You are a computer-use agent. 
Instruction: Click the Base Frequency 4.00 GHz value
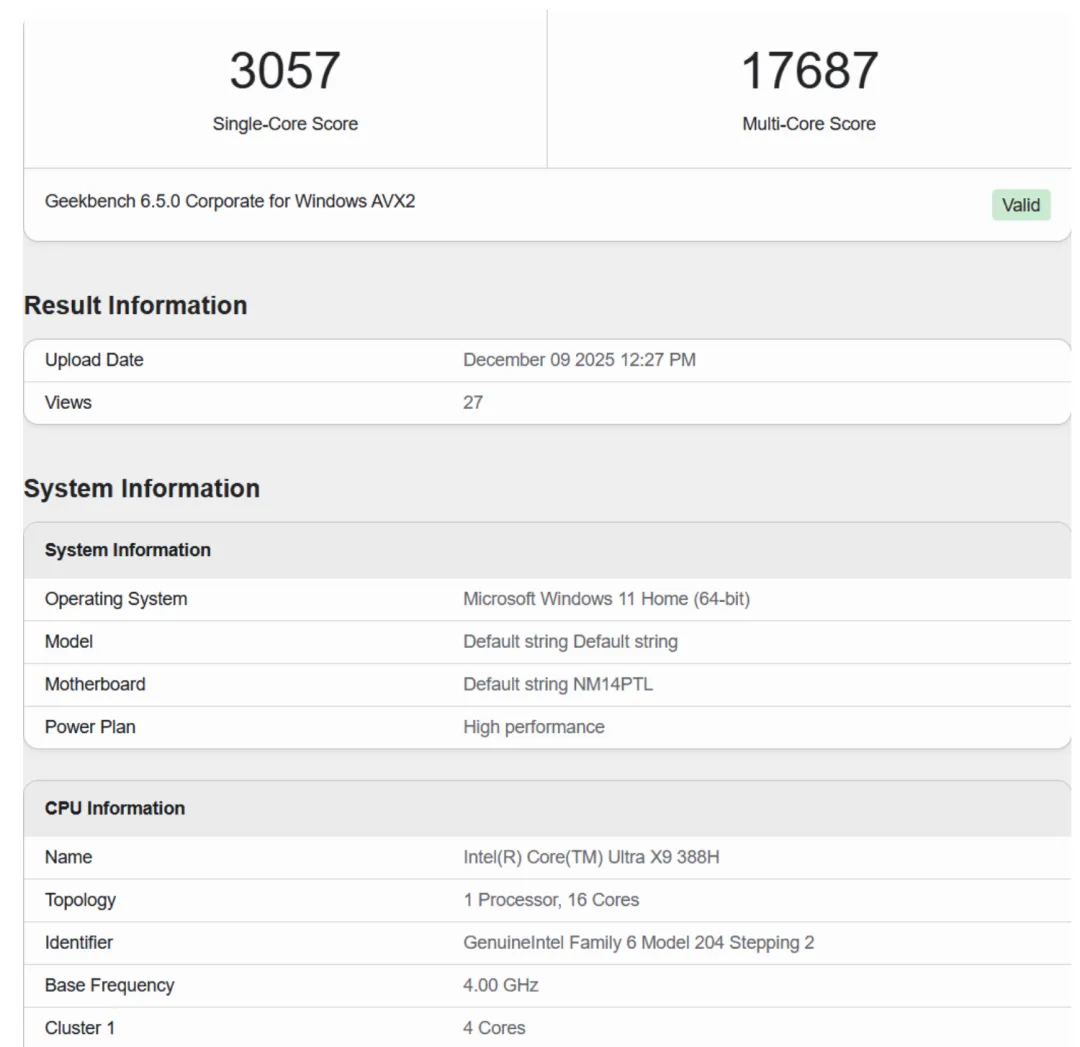pos(500,985)
